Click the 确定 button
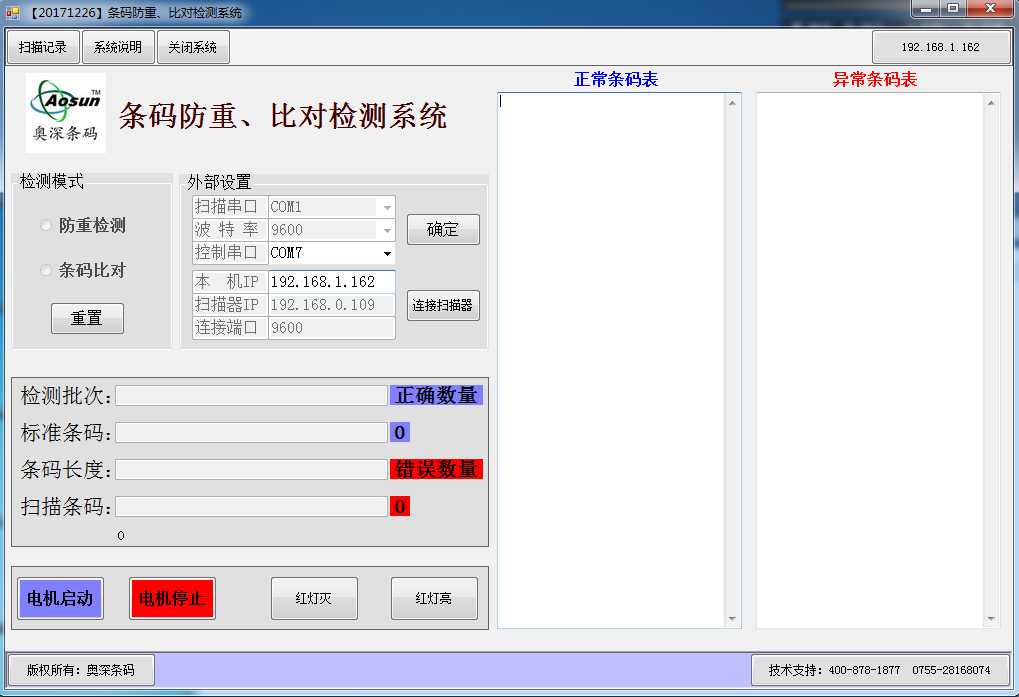Screen dimensions: 1019x697 point(443,230)
